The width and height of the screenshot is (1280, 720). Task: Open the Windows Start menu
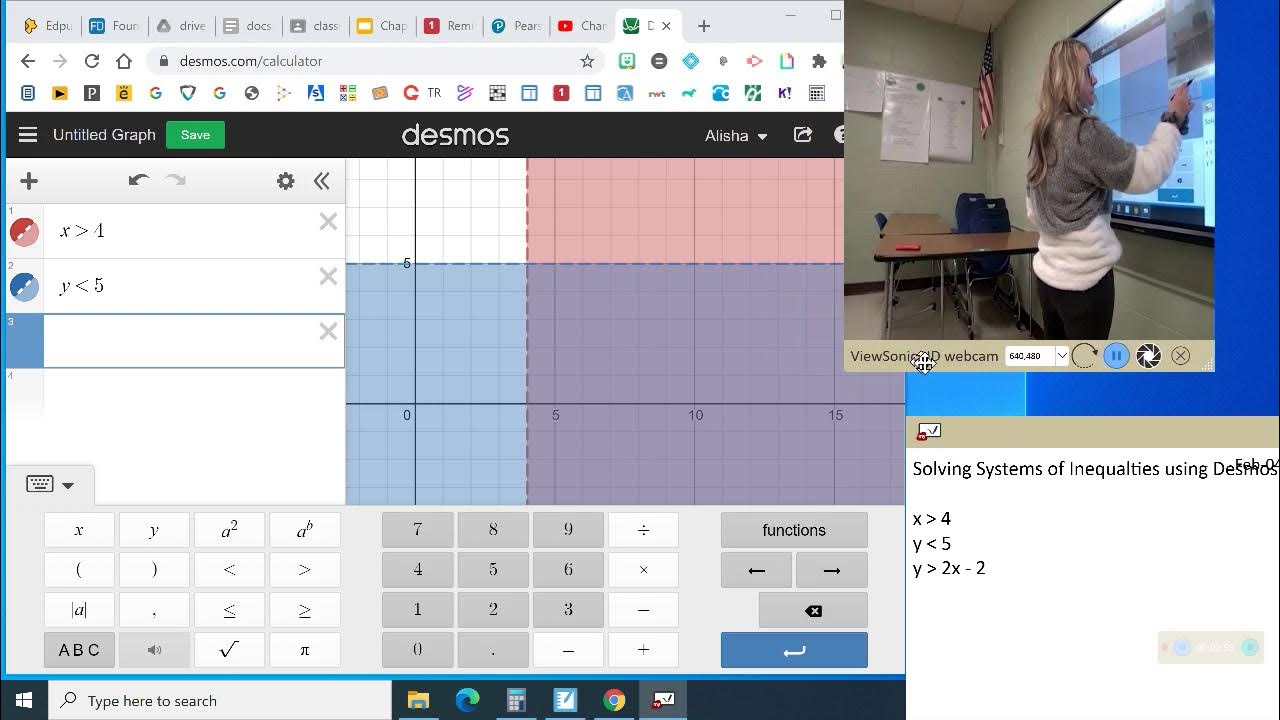click(24, 700)
